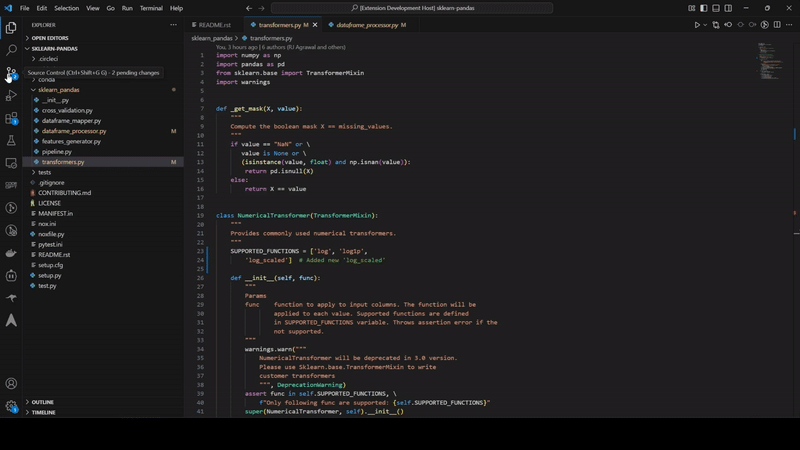The width and height of the screenshot is (800, 450).
Task: Open the Run and Debug view
Action: coord(11,95)
